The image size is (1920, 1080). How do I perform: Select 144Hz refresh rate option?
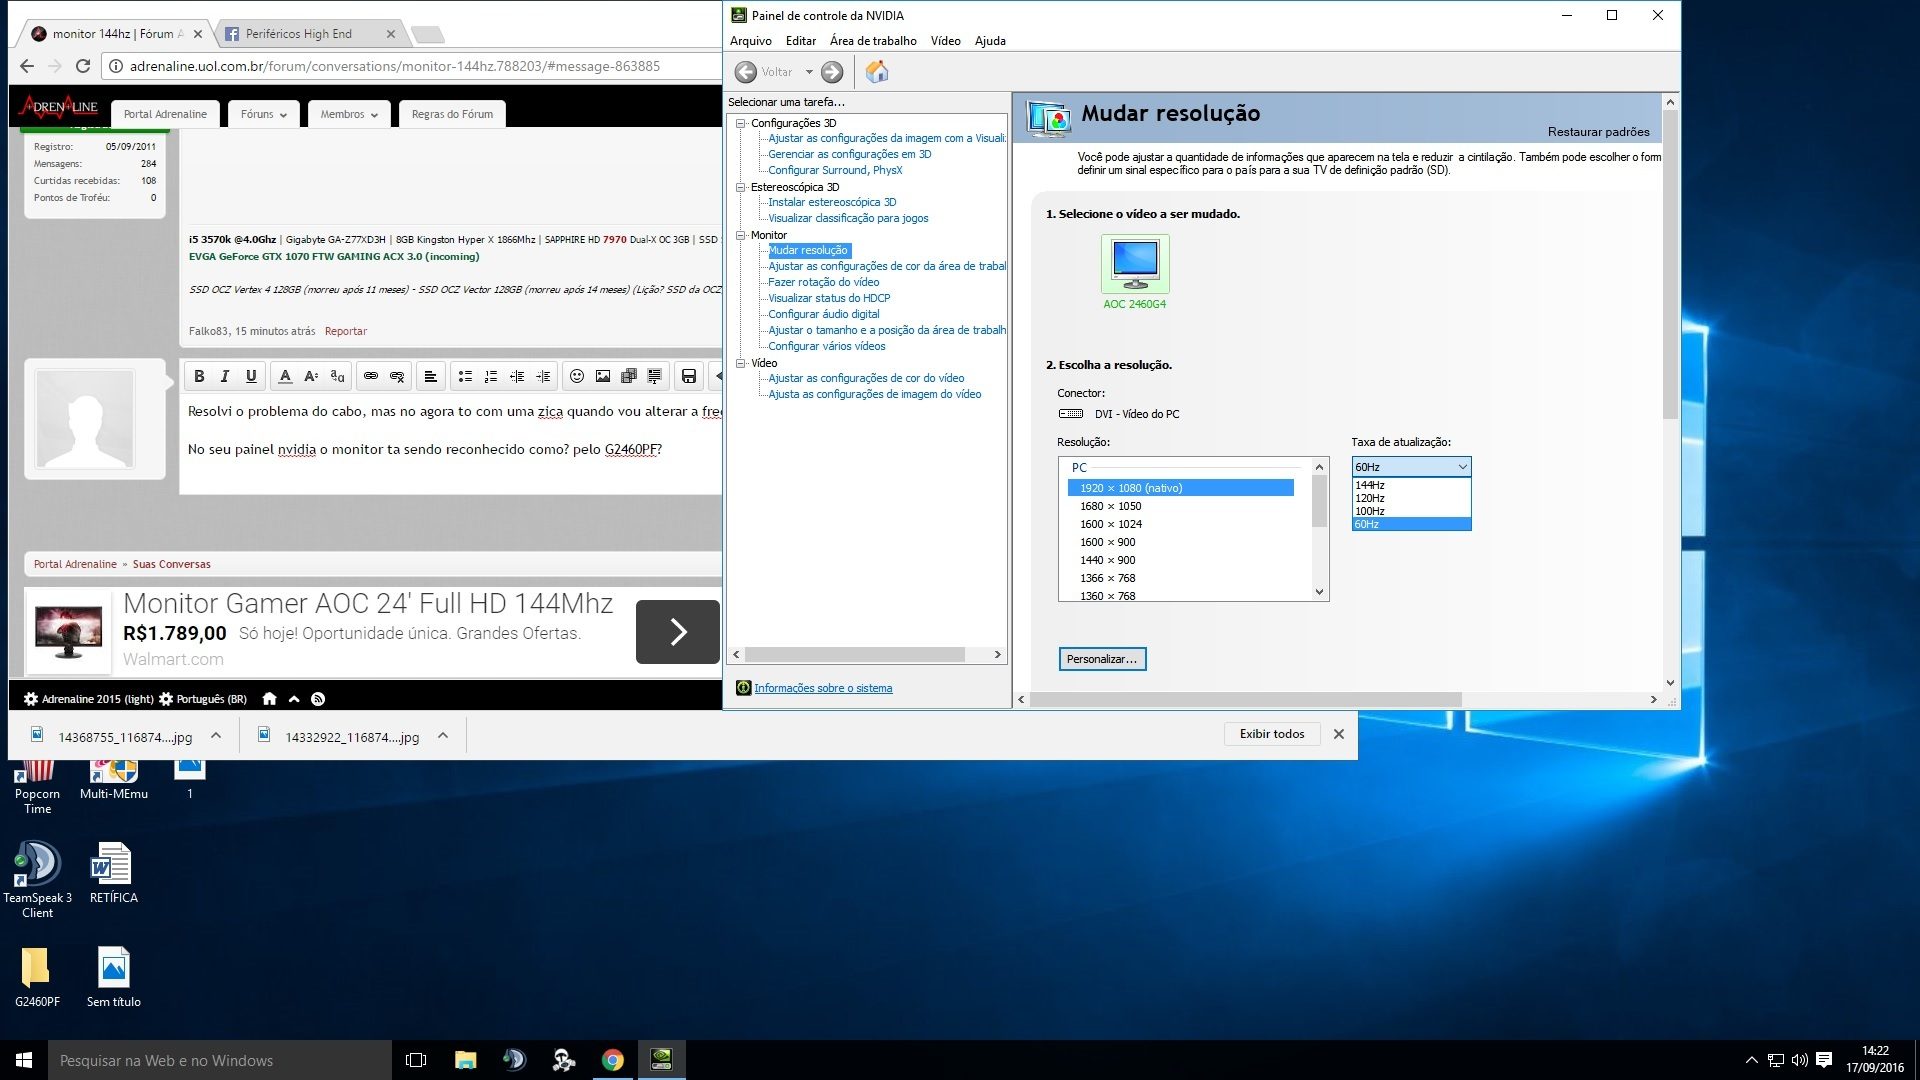[x=1411, y=485]
